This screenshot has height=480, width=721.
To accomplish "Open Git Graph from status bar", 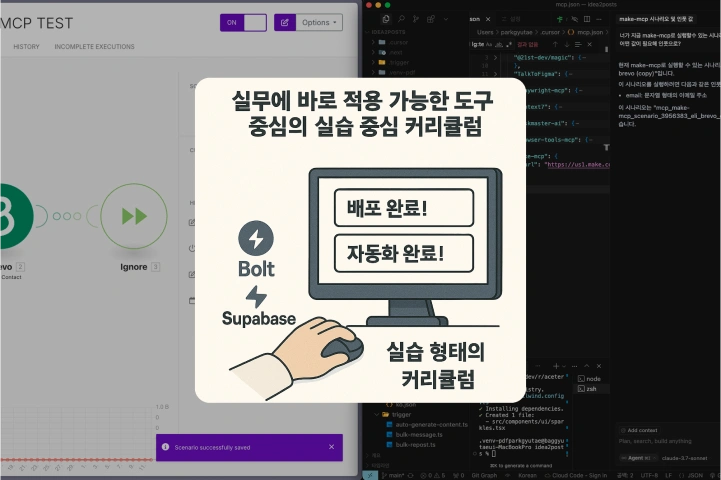I will click(x=484, y=475).
